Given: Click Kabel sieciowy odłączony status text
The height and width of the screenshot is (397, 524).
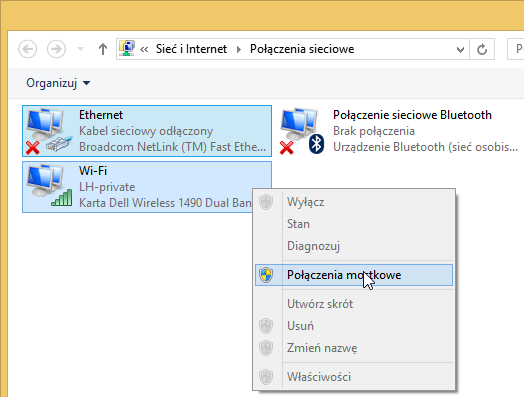Looking at the screenshot, I should pos(146,131).
